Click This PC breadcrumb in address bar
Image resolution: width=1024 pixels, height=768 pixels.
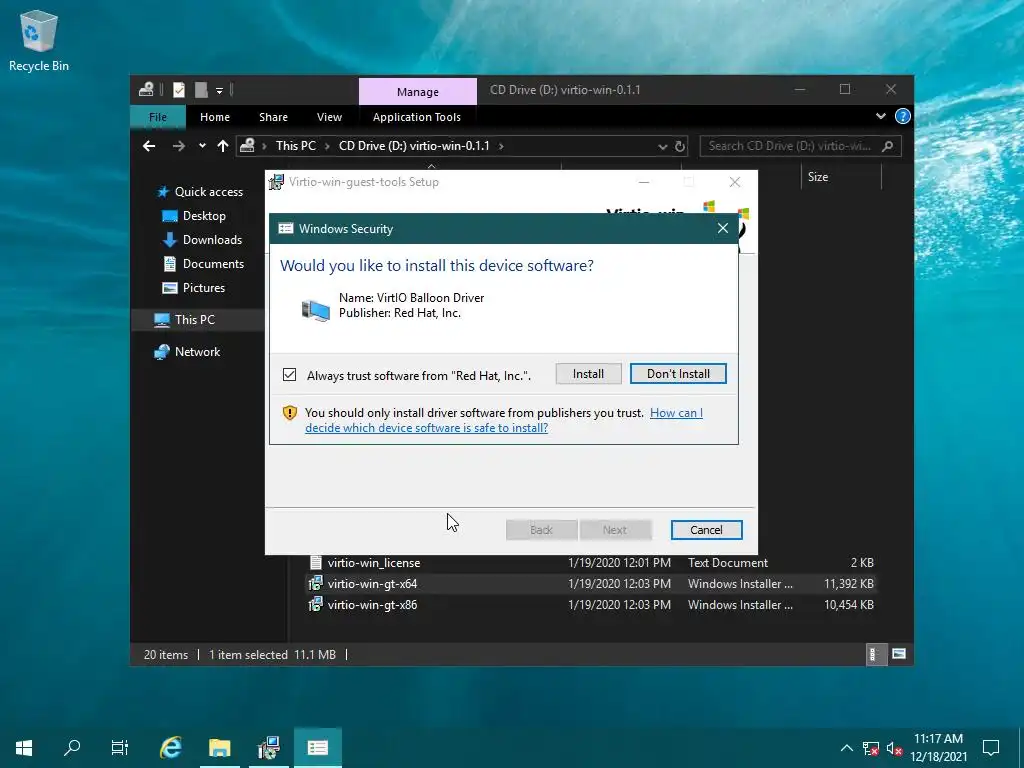click(x=295, y=146)
